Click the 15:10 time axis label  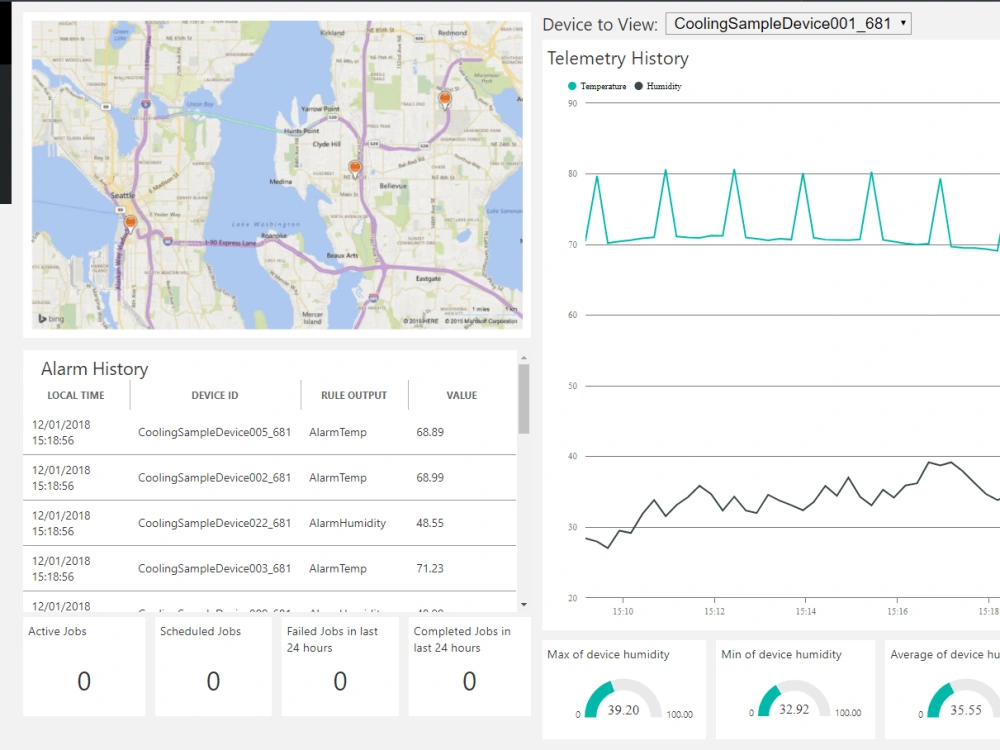pos(623,612)
